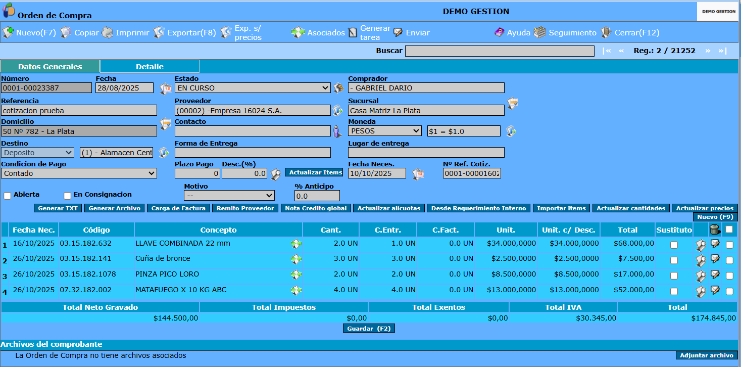Switch to the Datos Generales tab
The width and height of the screenshot is (741, 367).
point(50,67)
